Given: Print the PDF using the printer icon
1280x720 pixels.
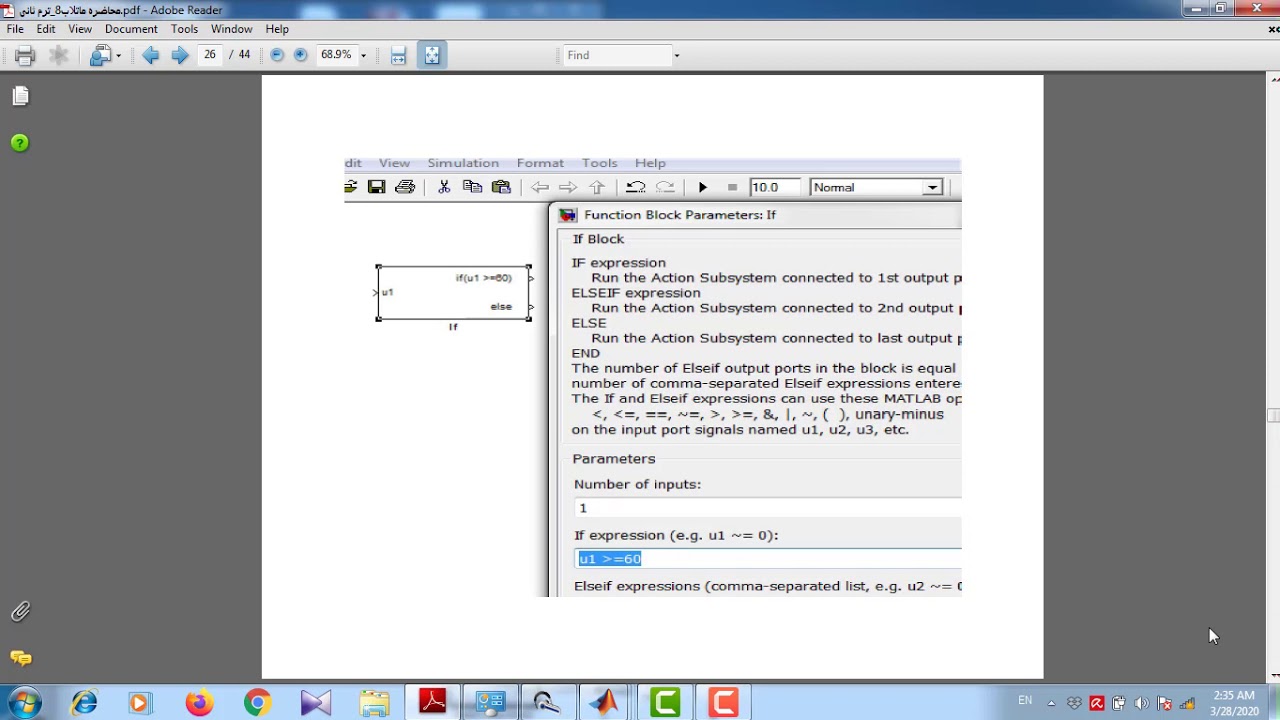Looking at the screenshot, I should pos(25,56).
